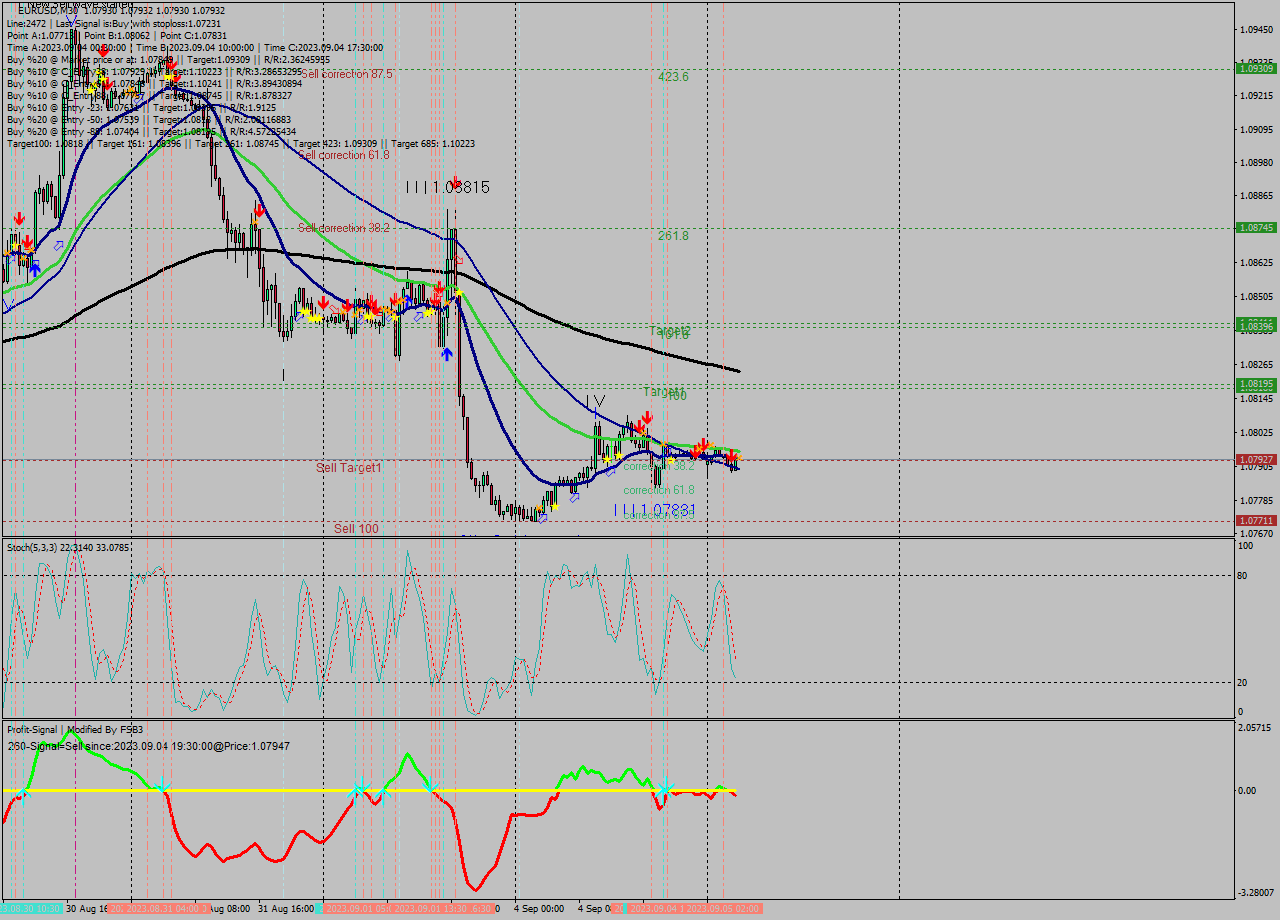This screenshot has width=1280, height=920.
Task: Click 1.08625 on the price scale
Action: tap(1257, 262)
